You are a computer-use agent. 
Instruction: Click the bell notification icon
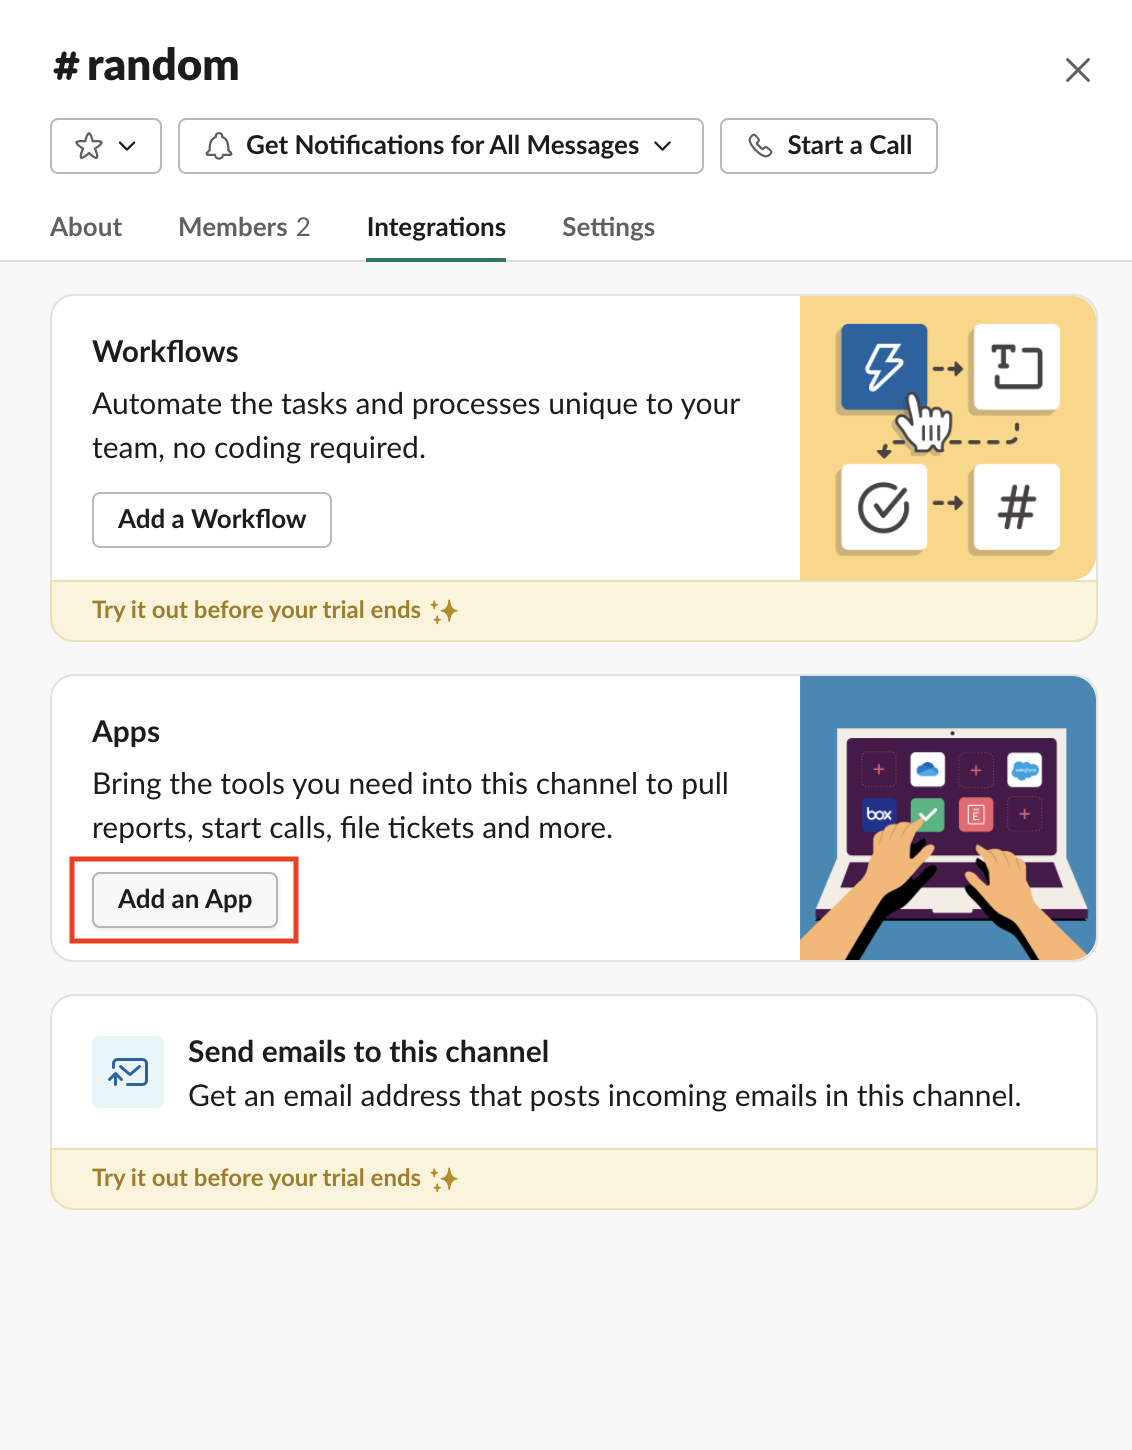point(218,146)
